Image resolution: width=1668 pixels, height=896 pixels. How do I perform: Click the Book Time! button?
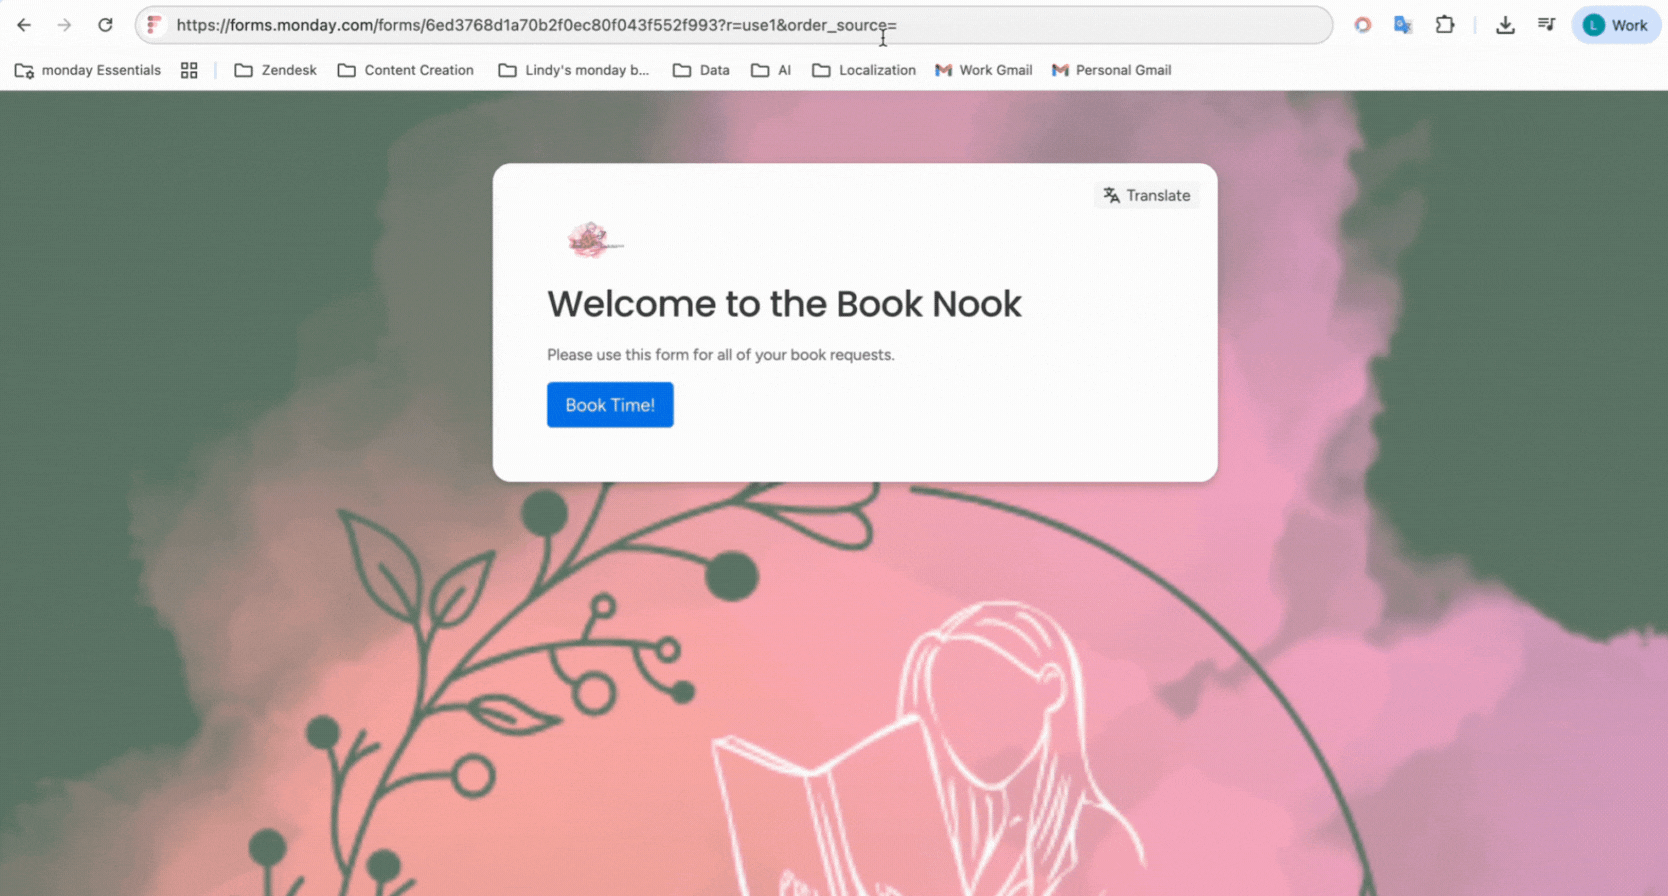(610, 405)
